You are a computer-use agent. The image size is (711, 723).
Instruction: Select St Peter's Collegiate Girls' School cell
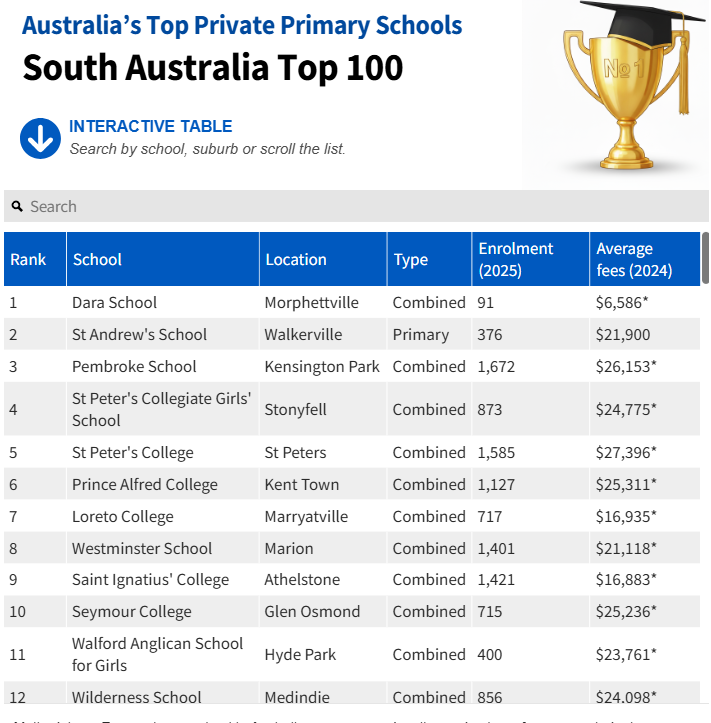coord(163,409)
